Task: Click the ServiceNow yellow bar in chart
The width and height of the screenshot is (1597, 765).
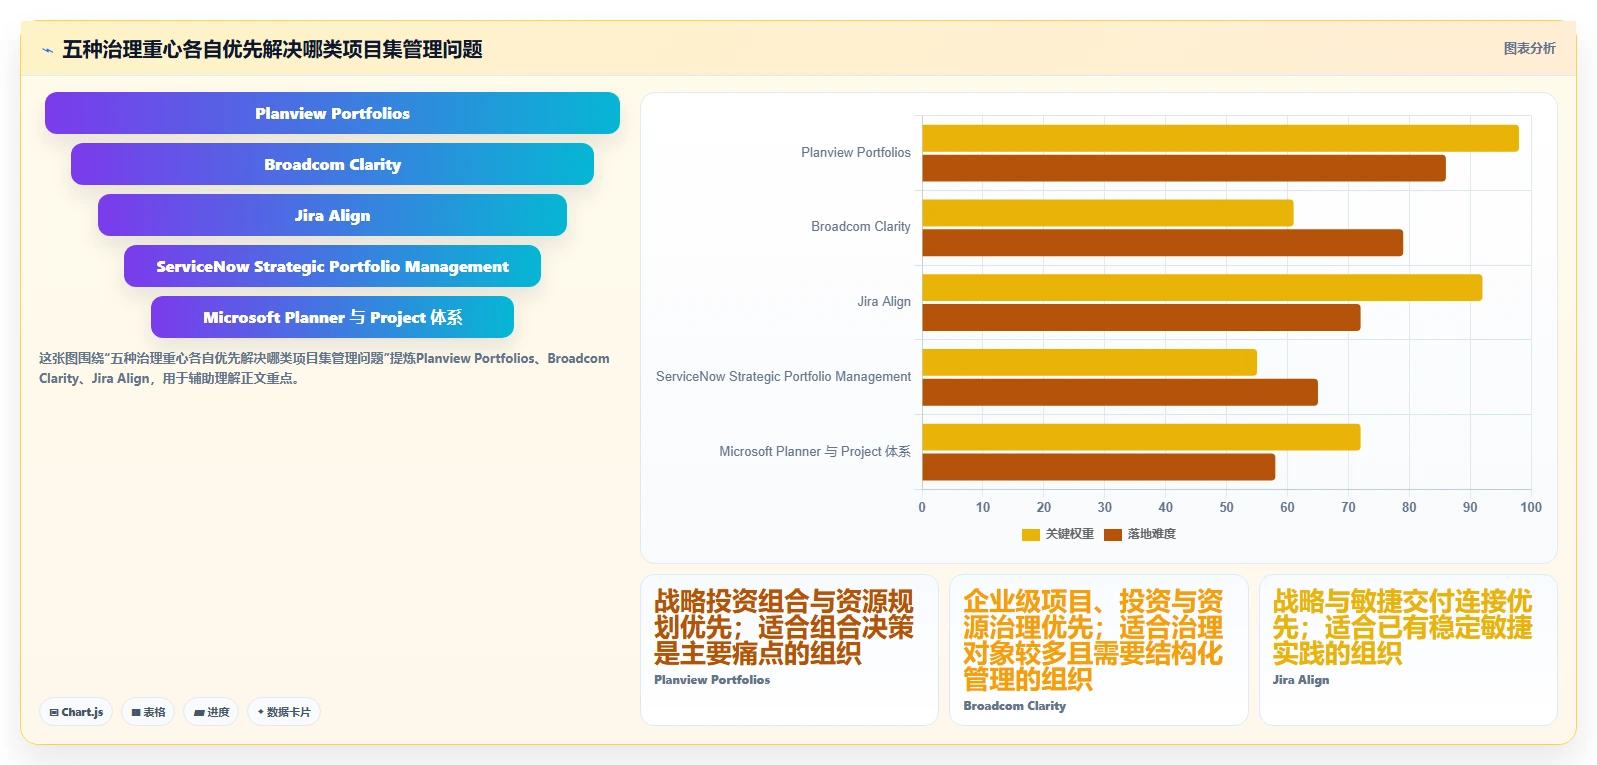Action: point(1089,362)
